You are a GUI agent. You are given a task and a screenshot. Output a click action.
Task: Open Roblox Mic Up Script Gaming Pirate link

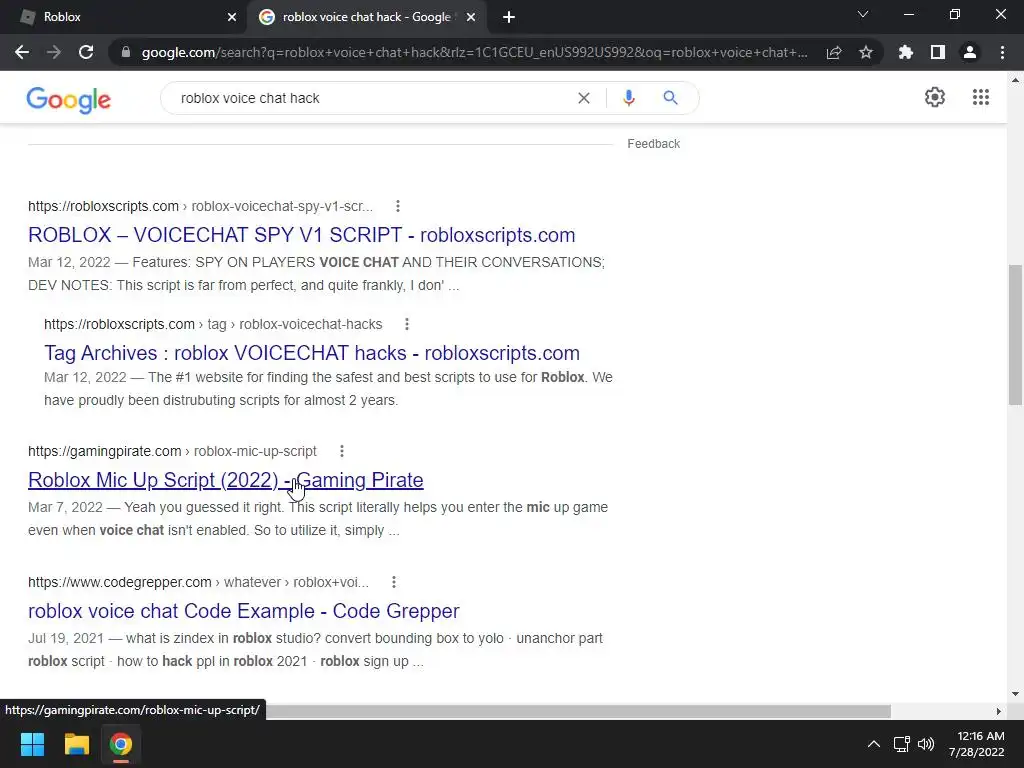[x=225, y=480]
